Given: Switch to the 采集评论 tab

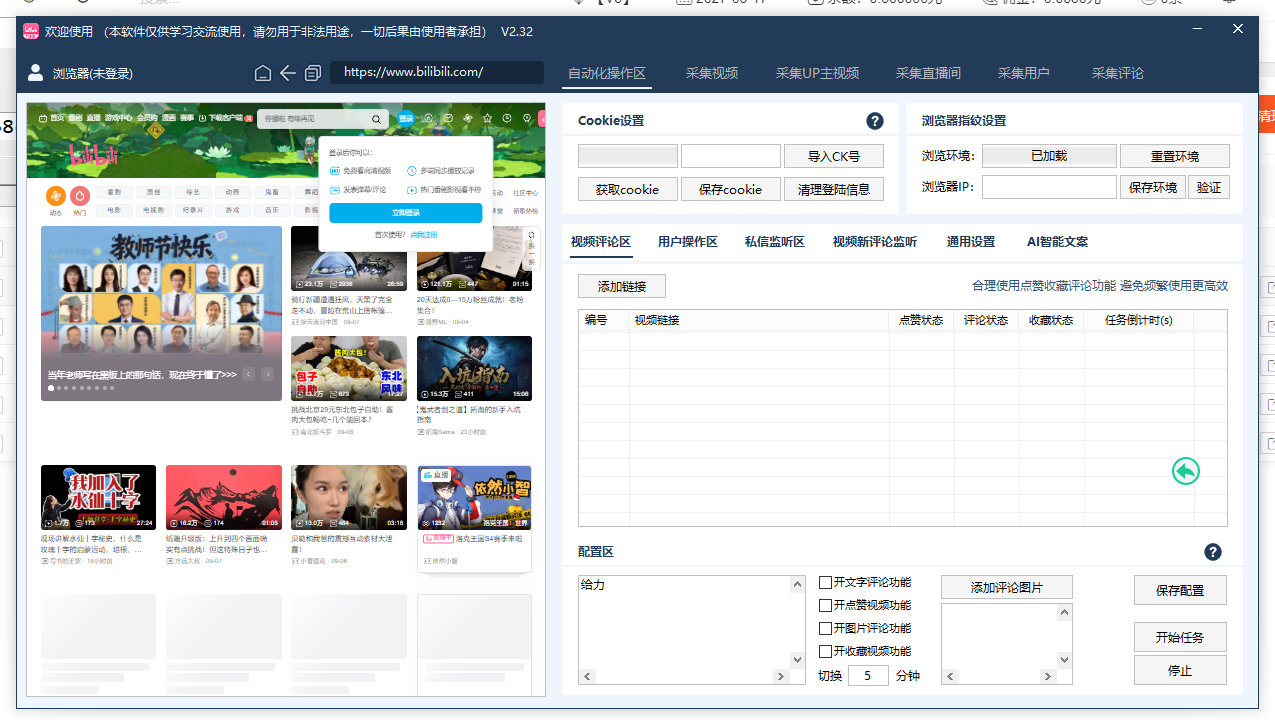Looking at the screenshot, I should (1118, 73).
